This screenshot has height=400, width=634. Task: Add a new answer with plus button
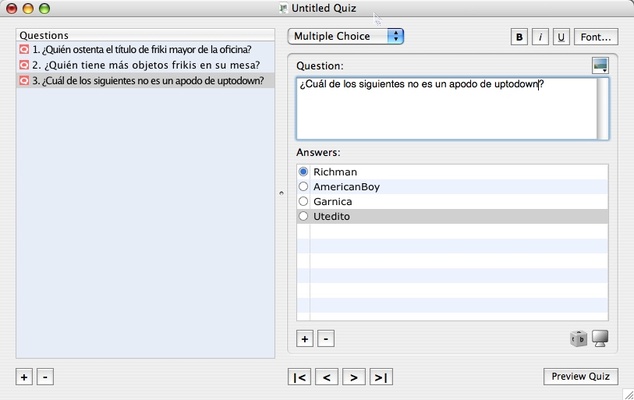(x=305, y=339)
